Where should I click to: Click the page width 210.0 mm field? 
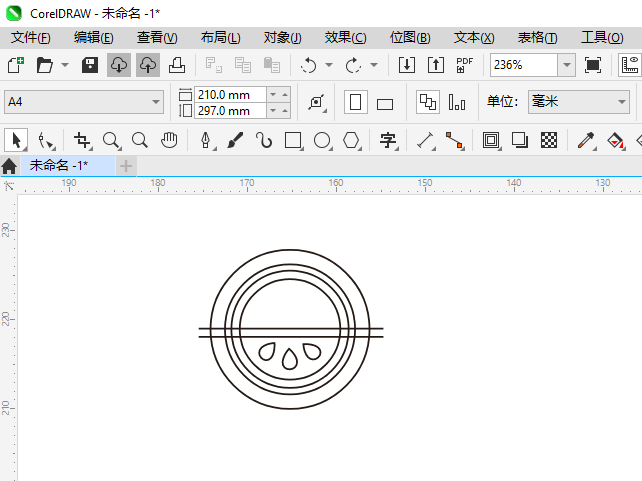(231, 95)
